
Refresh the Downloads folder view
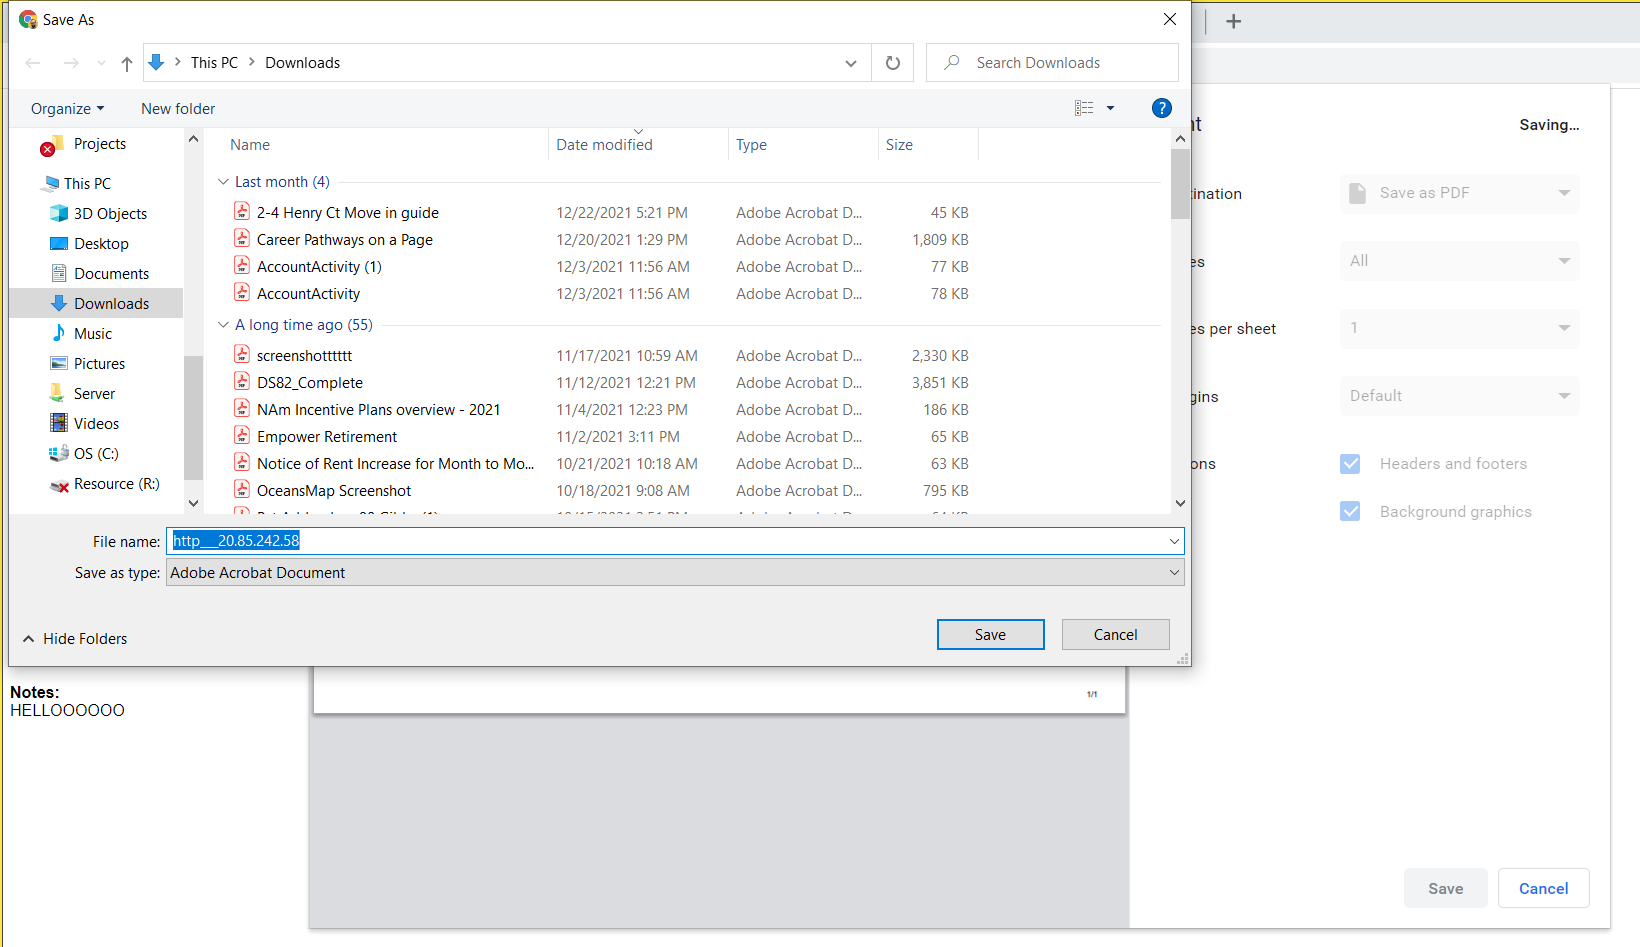point(892,62)
